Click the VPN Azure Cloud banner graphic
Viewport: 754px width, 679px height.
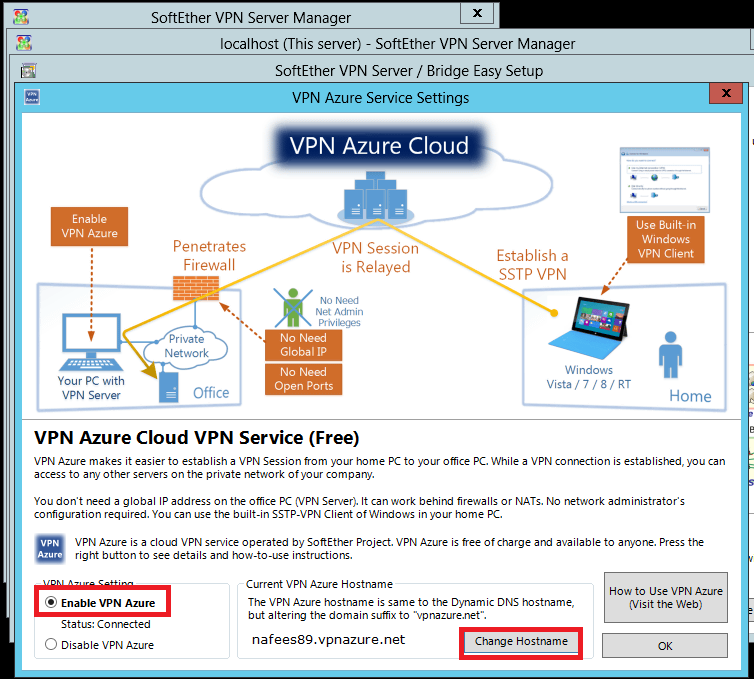(x=379, y=145)
